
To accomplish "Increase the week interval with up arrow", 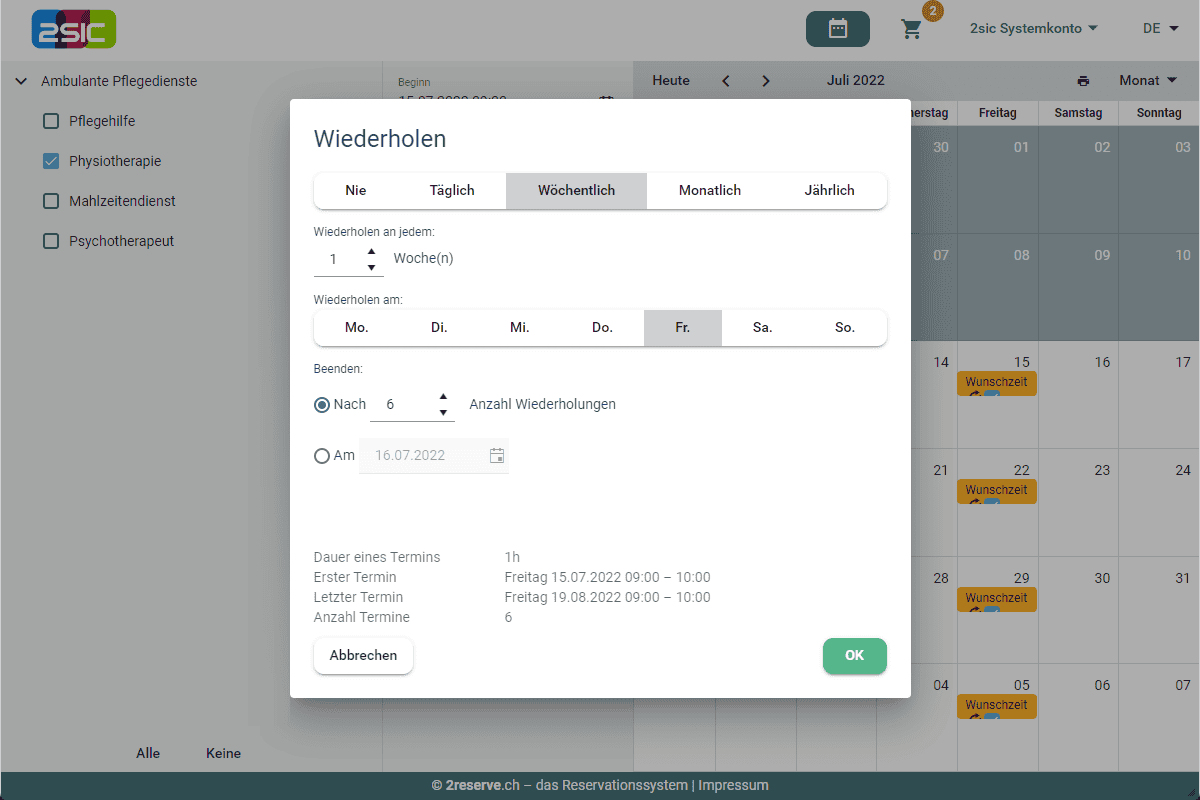I will coord(371,251).
